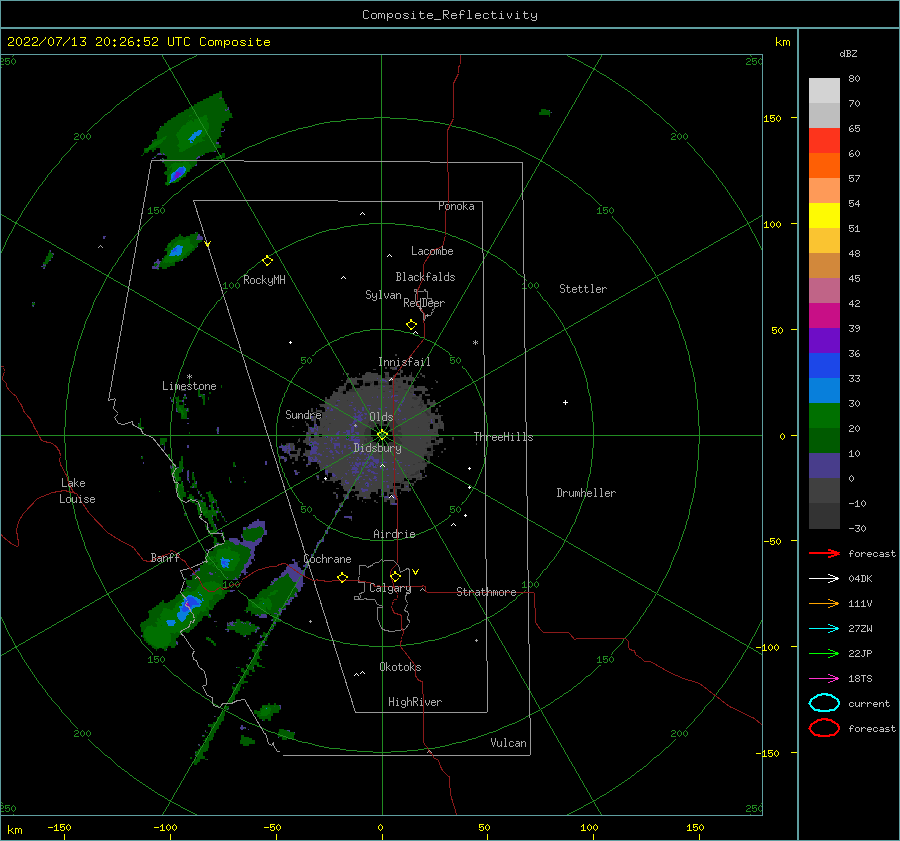
Task: Click the Okotoks label
Action: [400, 667]
